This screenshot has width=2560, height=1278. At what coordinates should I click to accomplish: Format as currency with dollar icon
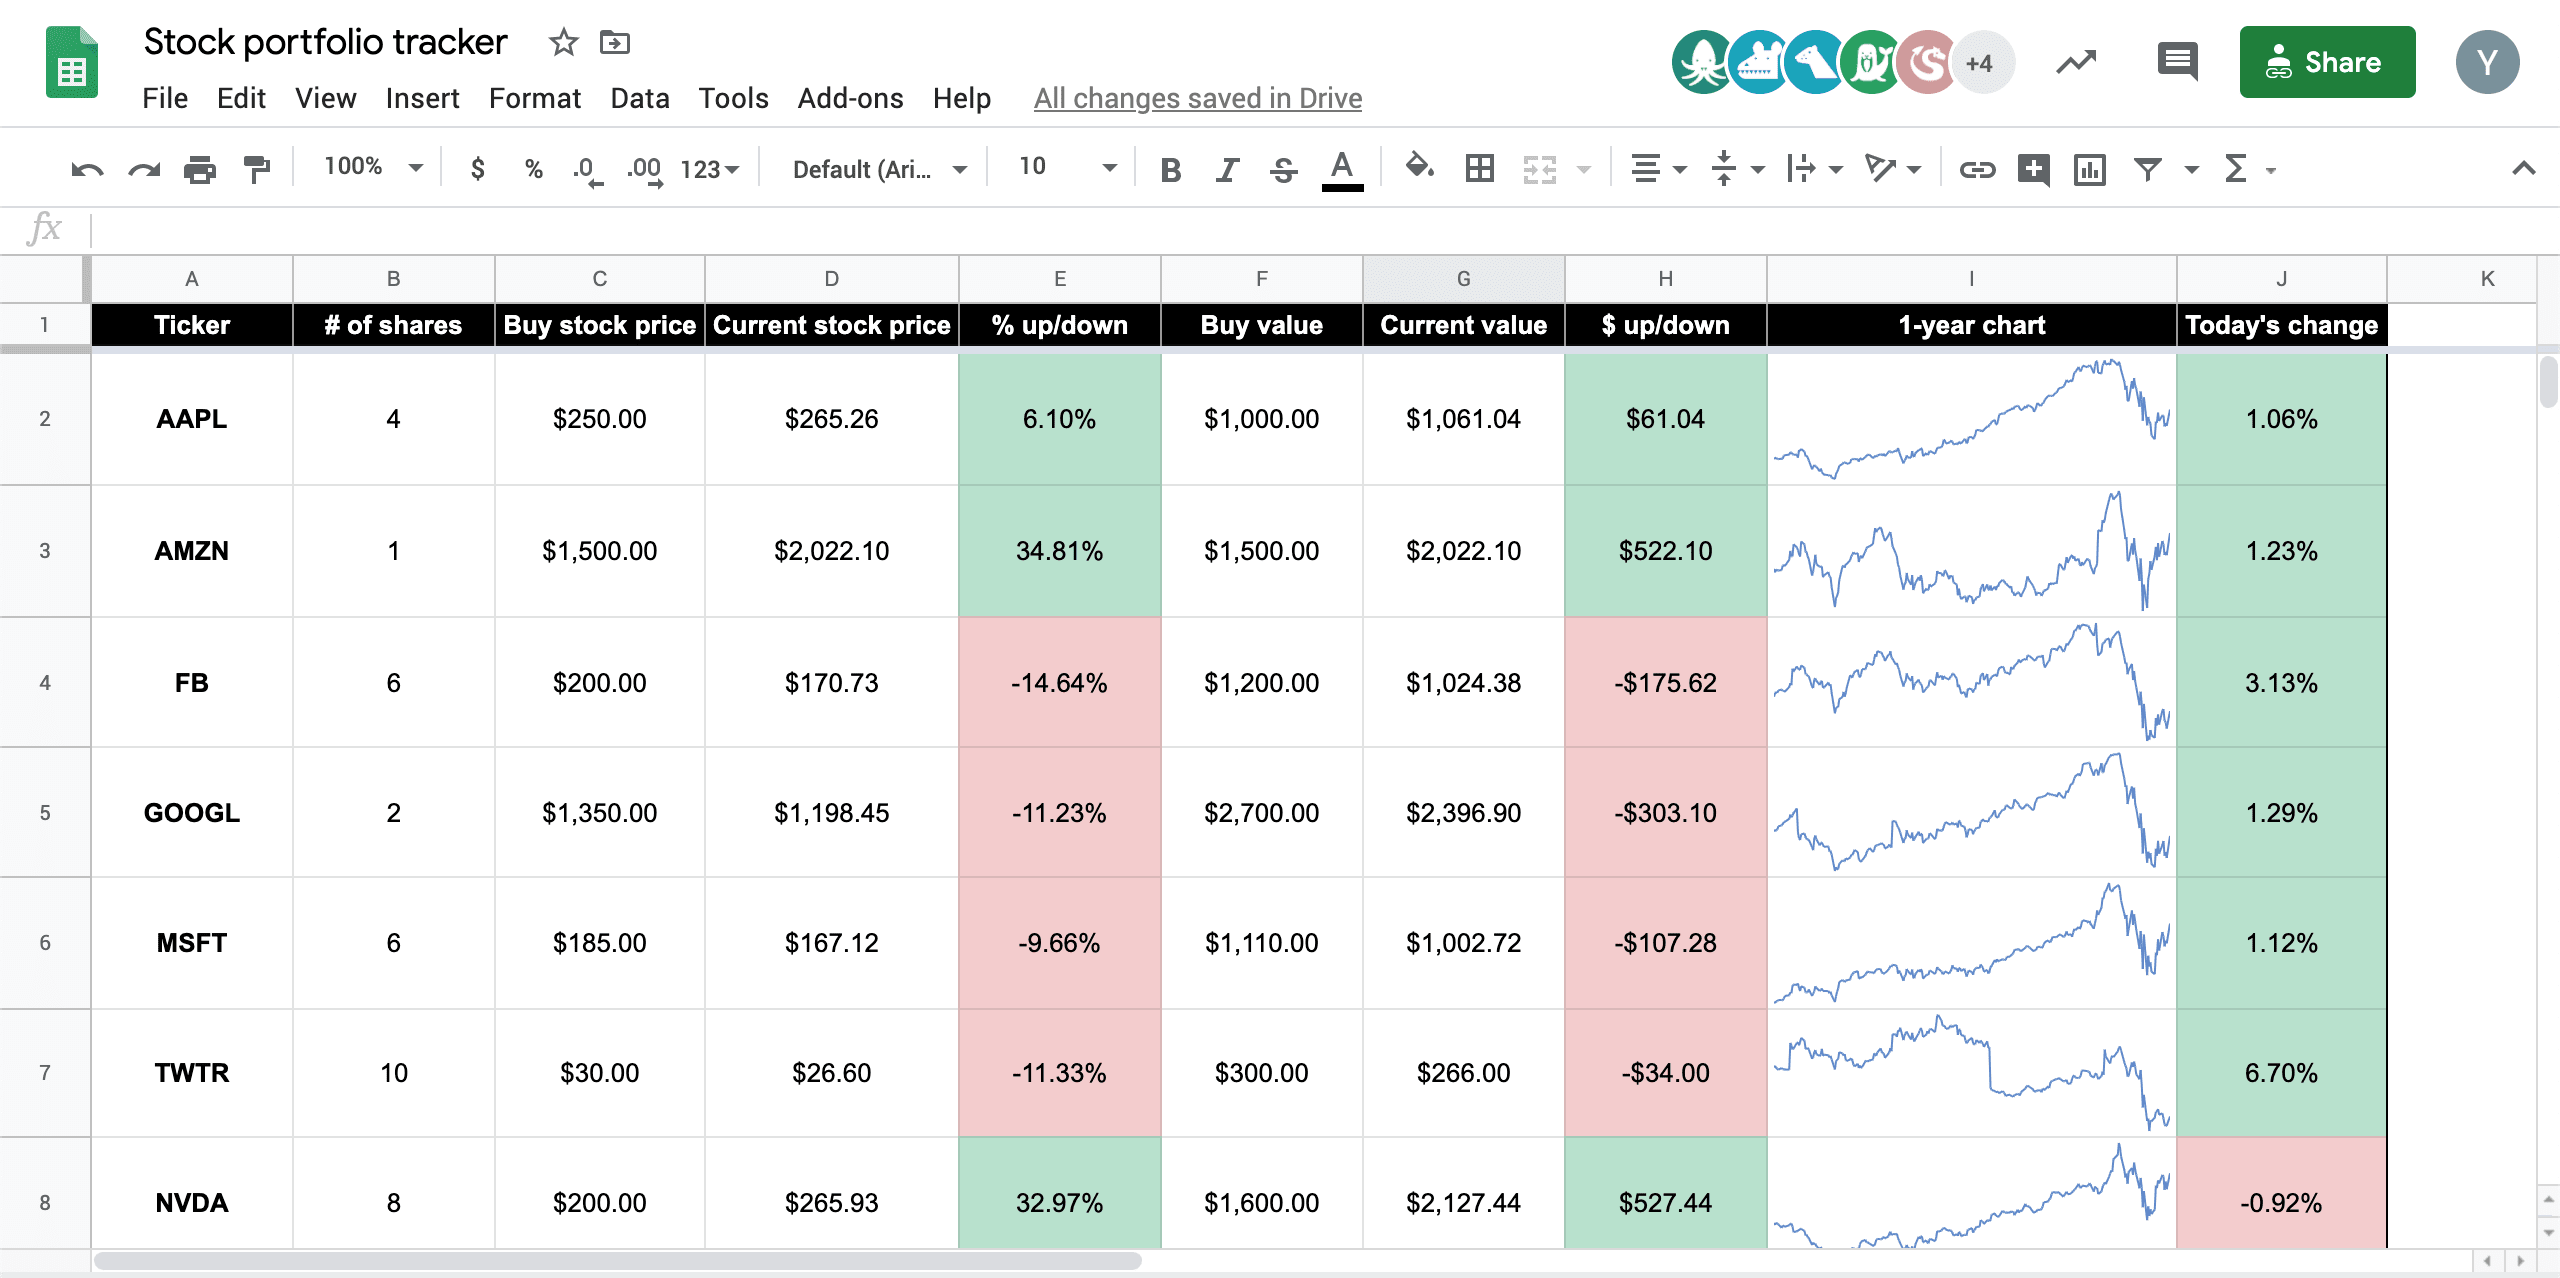tap(478, 169)
